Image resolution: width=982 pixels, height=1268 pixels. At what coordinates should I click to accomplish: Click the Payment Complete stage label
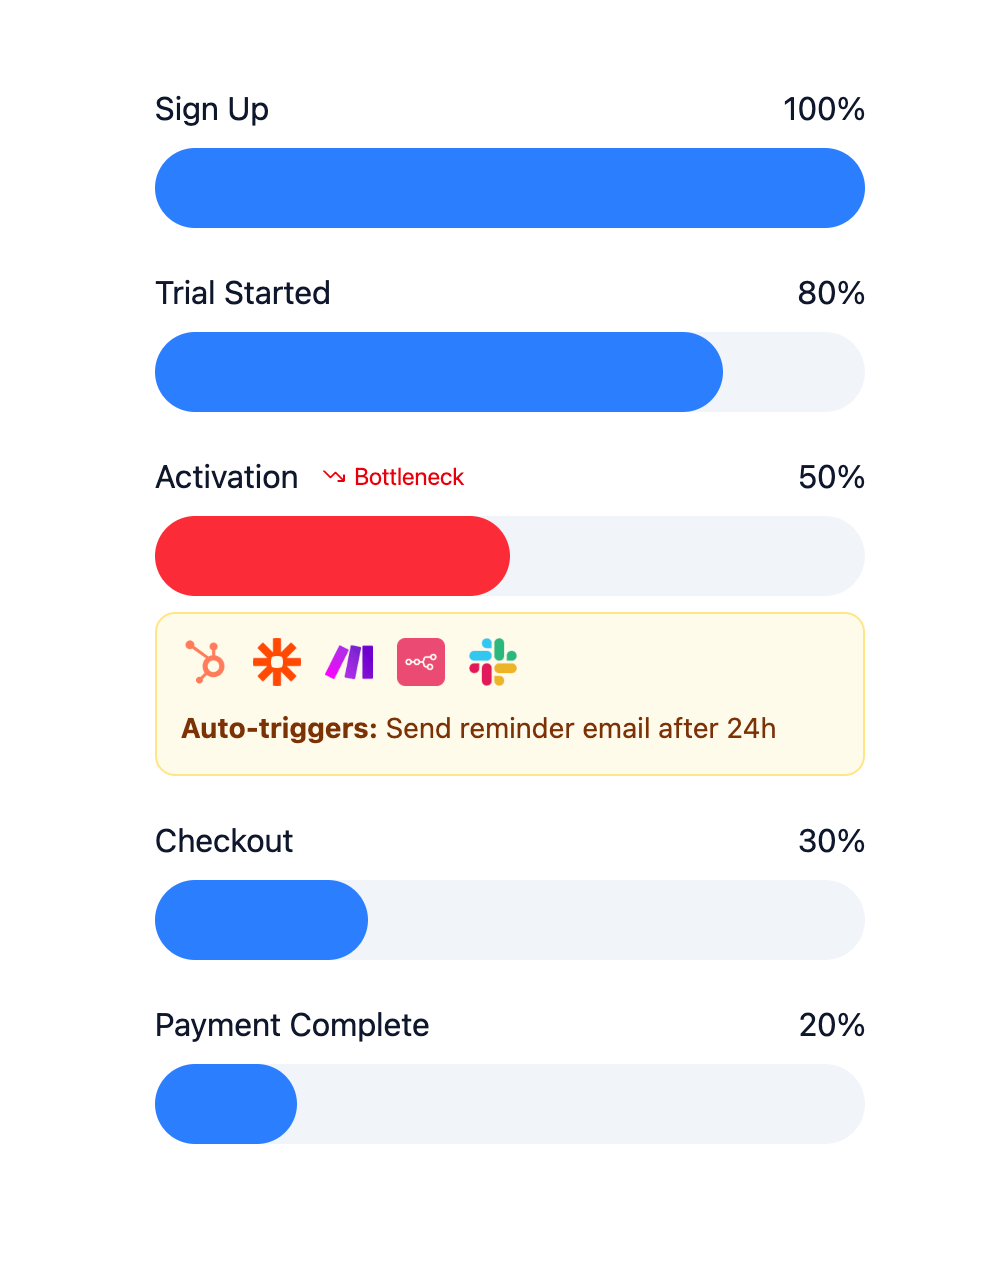(292, 1025)
